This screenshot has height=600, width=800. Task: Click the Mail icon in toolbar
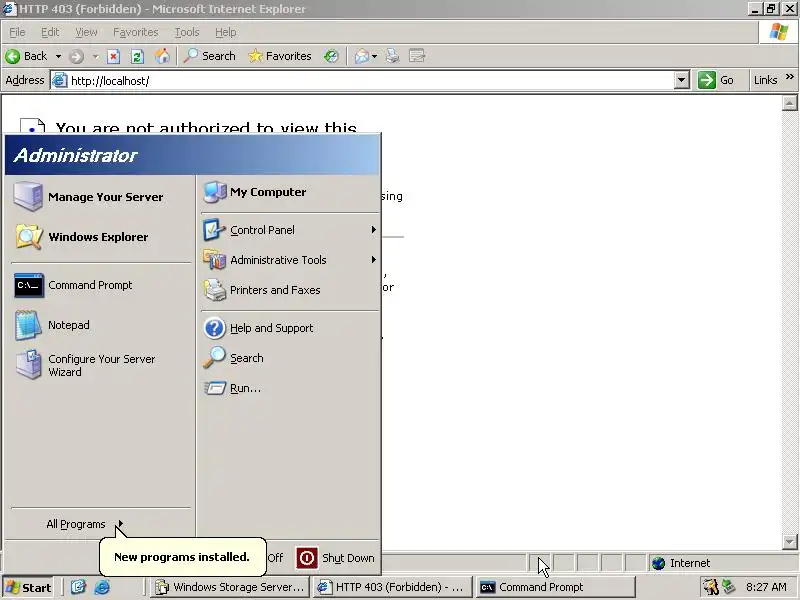362,56
